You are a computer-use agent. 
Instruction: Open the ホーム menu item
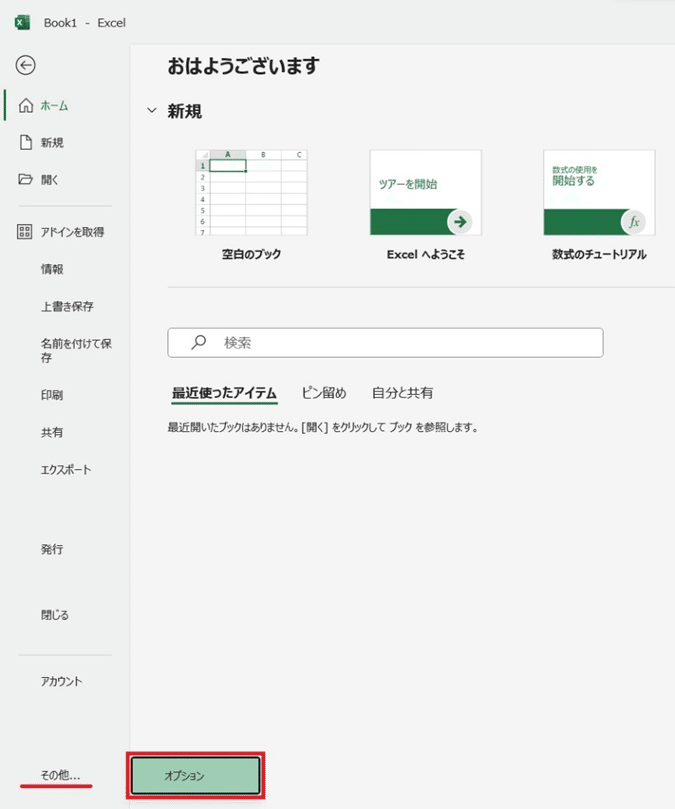pyautogui.click(x=54, y=106)
